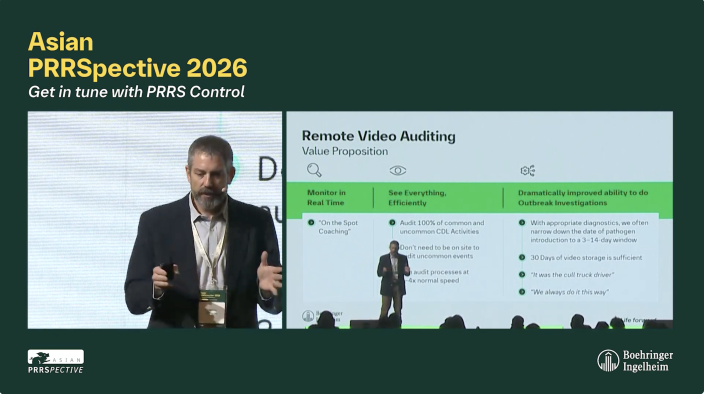Click the audit processes at normal speed text
Screen dimensions: 704x394
coord(438,276)
